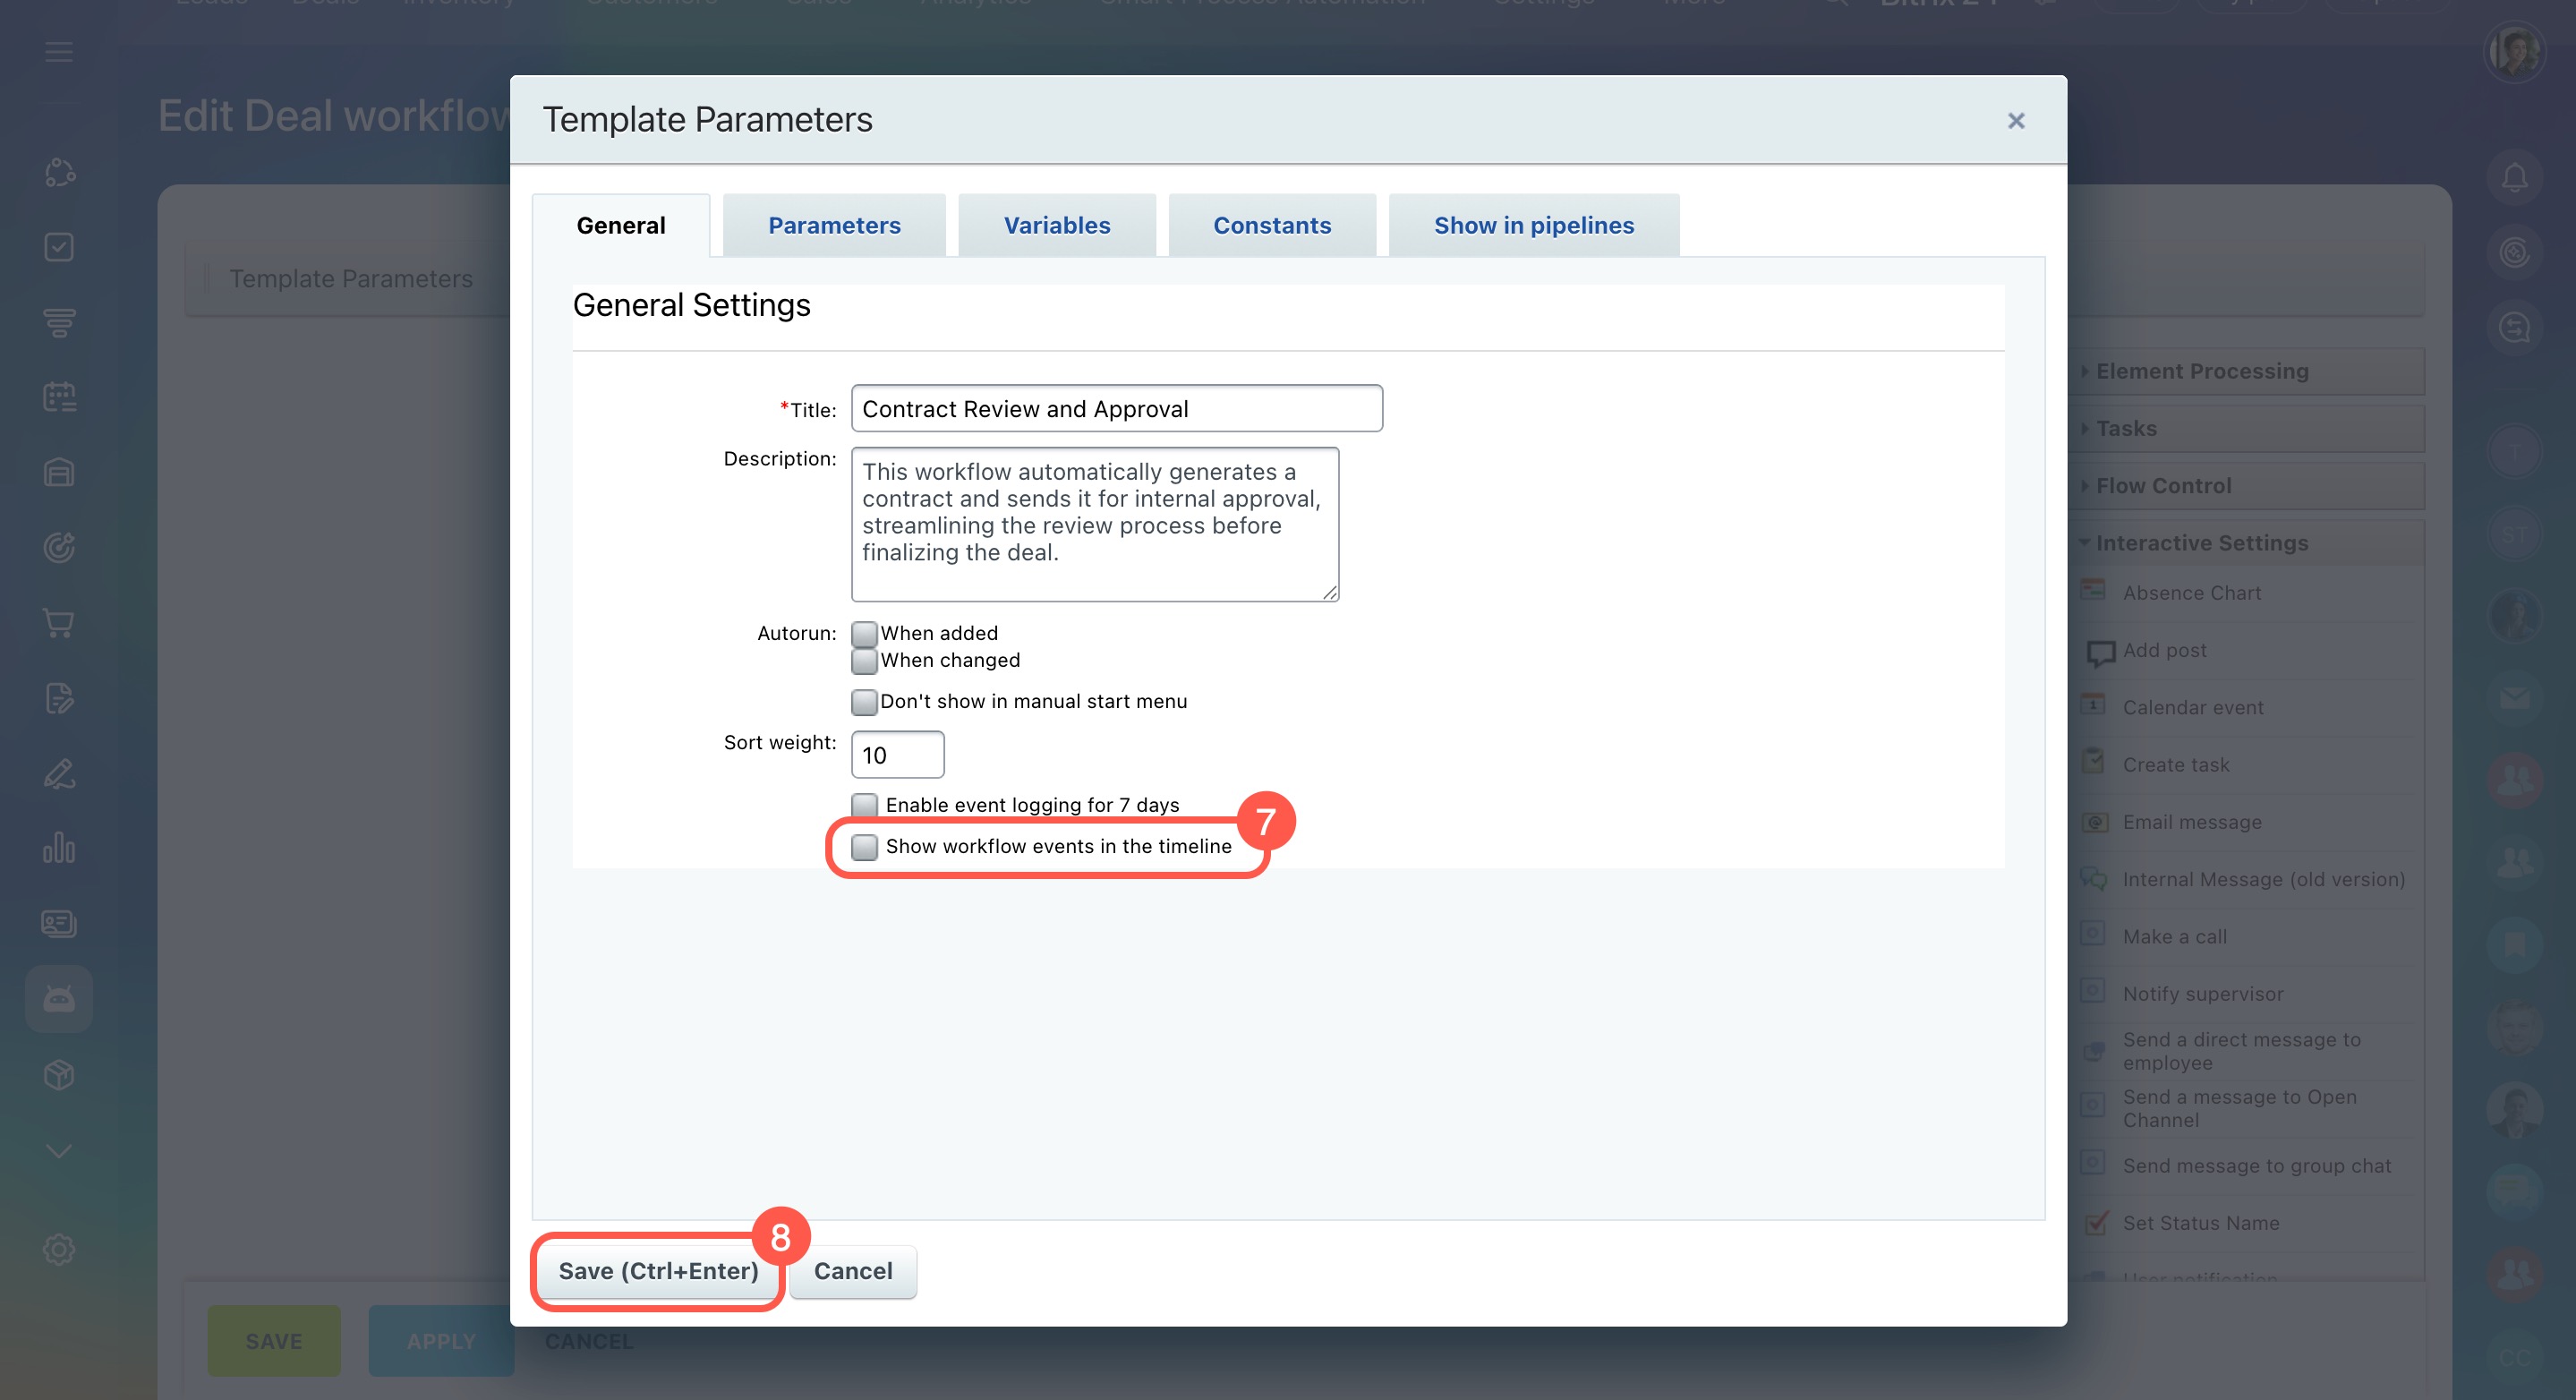The width and height of the screenshot is (2576, 1400).
Task: Switch to the Variables tab
Action: click(1056, 225)
